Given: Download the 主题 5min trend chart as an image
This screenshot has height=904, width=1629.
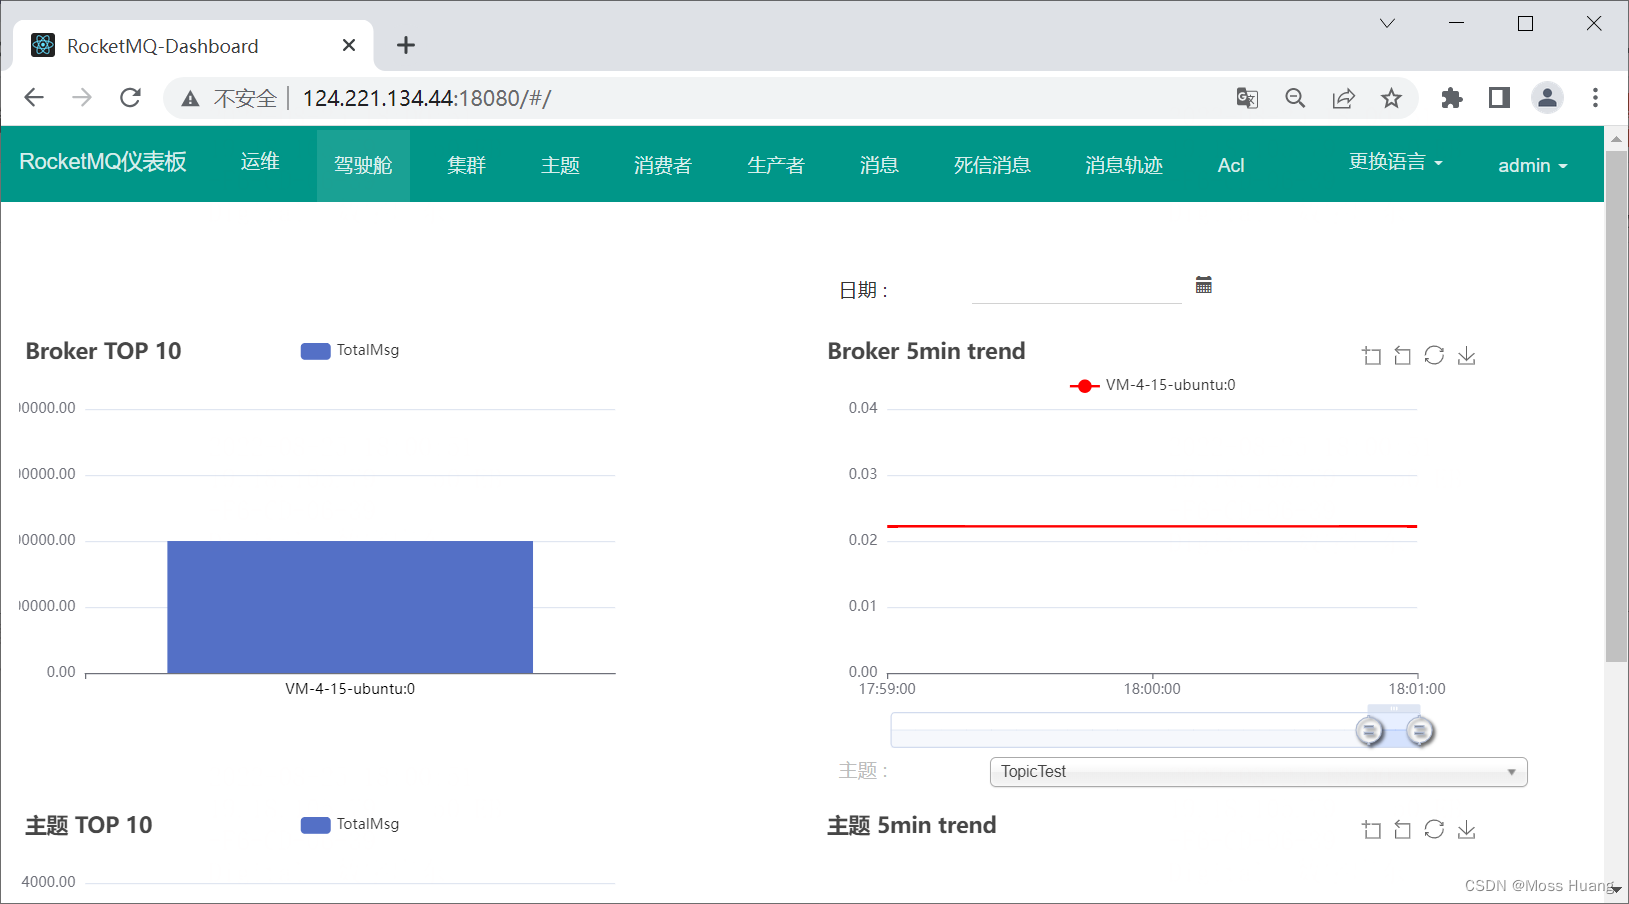Looking at the screenshot, I should pos(1466,830).
